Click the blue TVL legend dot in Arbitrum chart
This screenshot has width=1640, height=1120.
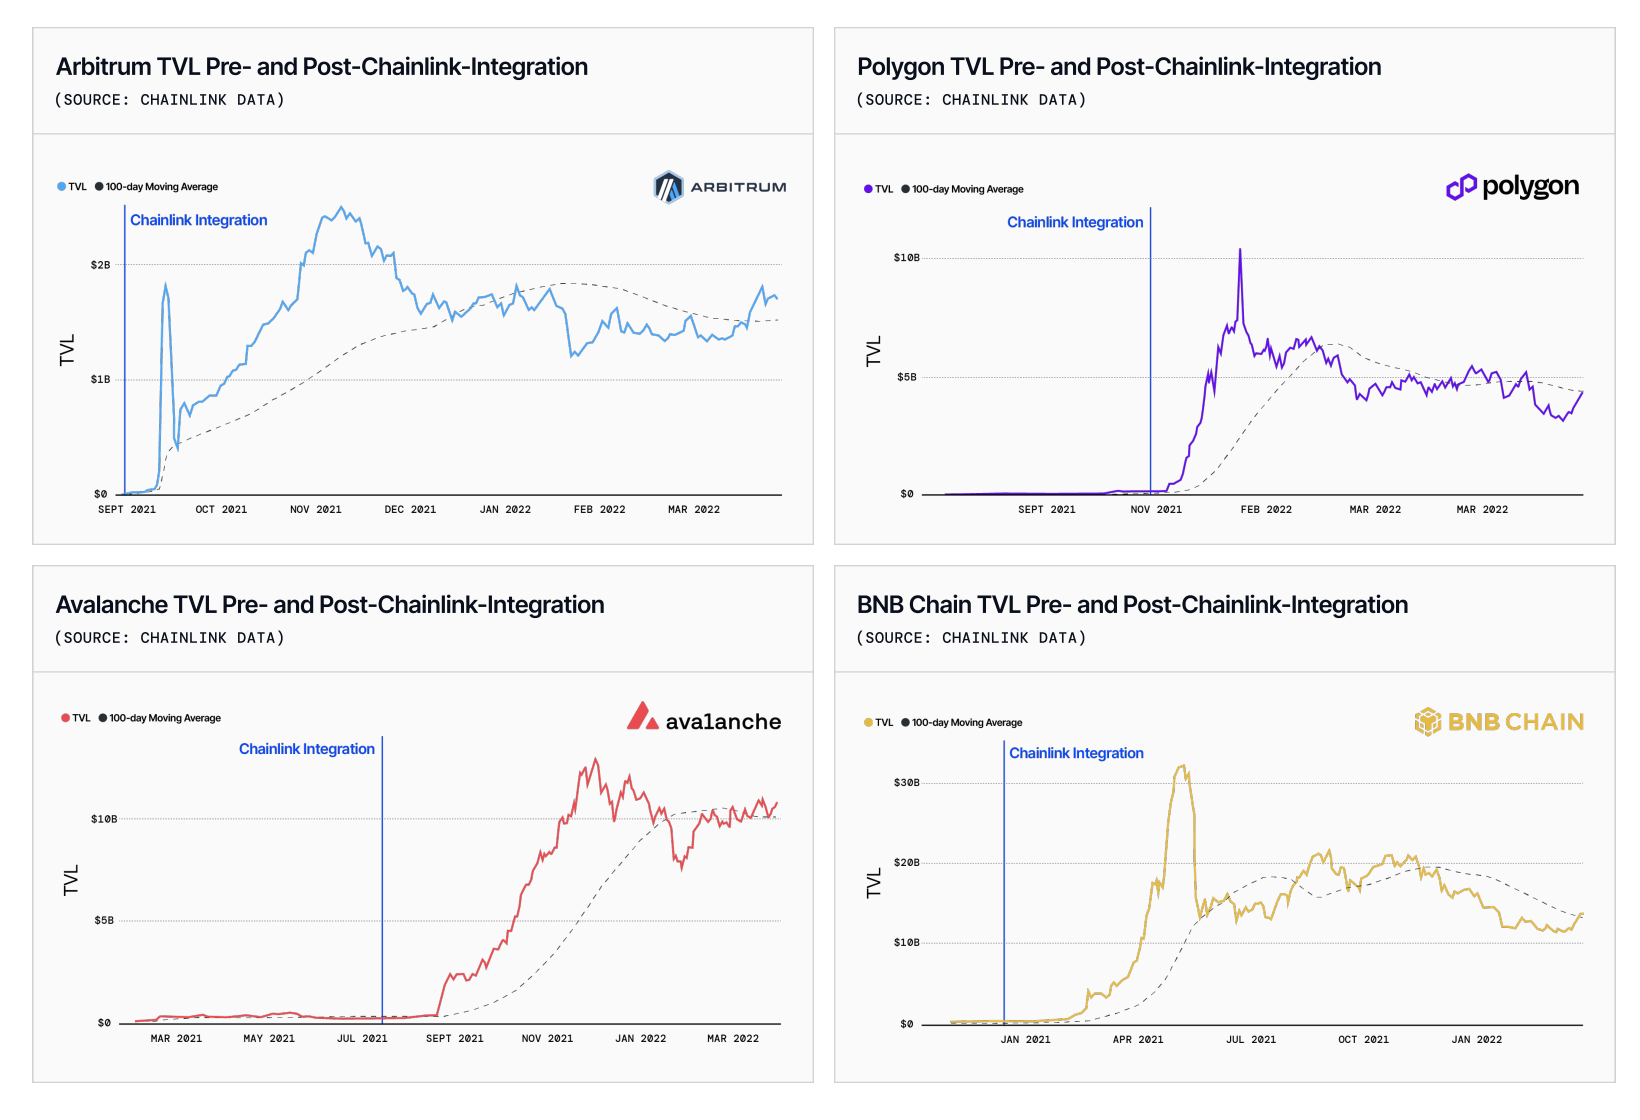pos(61,187)
